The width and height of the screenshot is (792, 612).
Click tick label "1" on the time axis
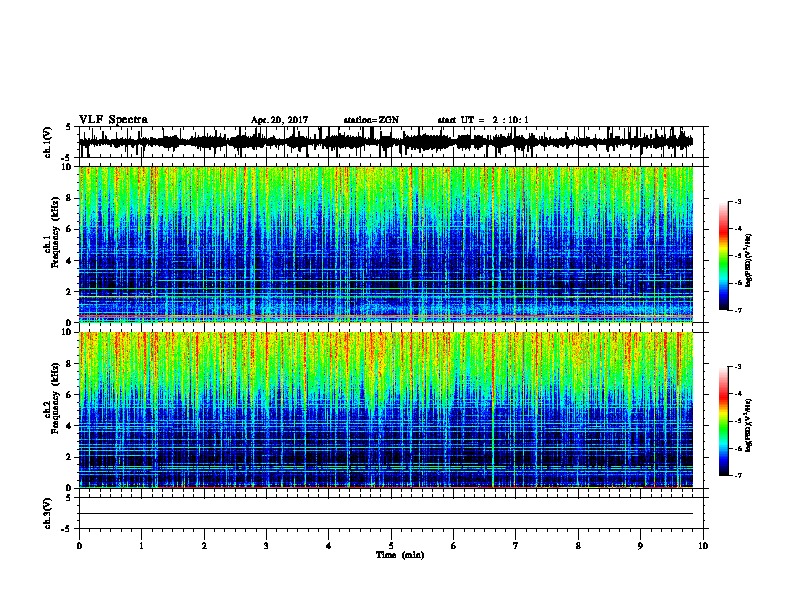141,546
